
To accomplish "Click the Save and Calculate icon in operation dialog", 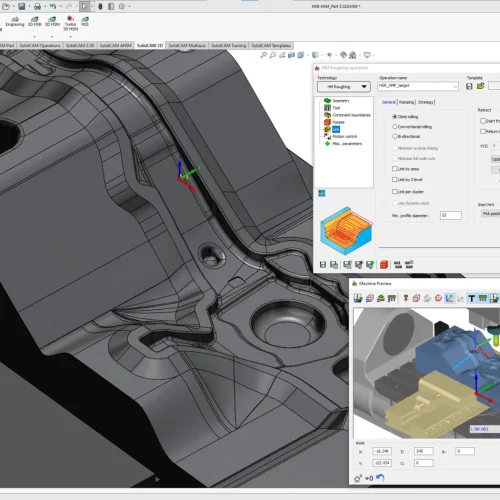I will point(347,265).
